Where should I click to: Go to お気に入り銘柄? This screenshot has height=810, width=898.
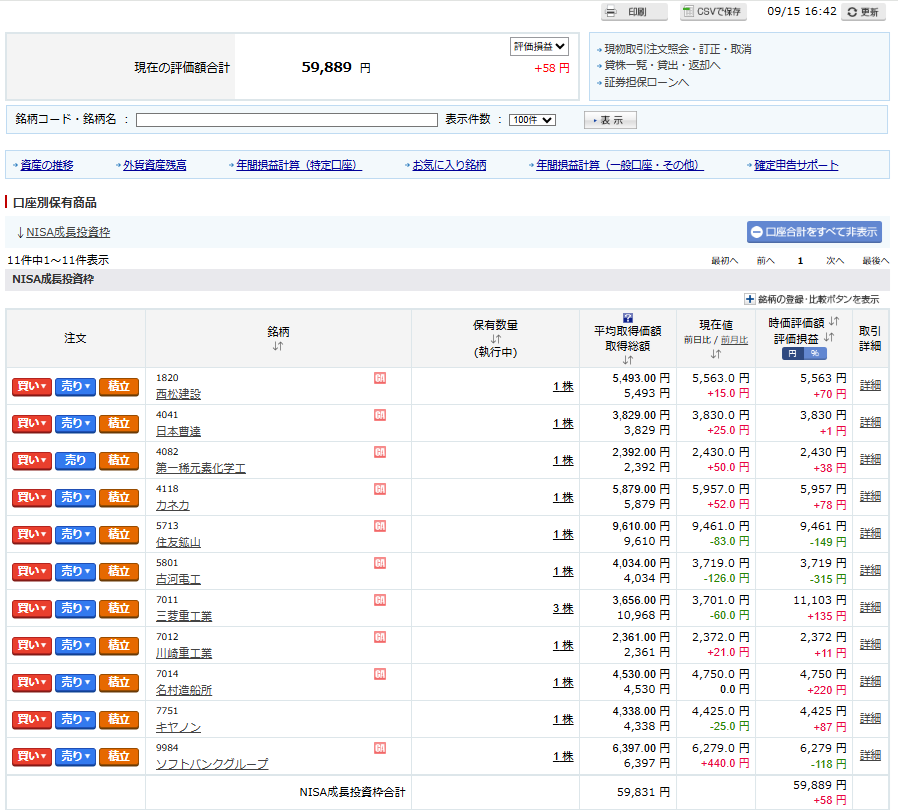(x=450, y=166)
